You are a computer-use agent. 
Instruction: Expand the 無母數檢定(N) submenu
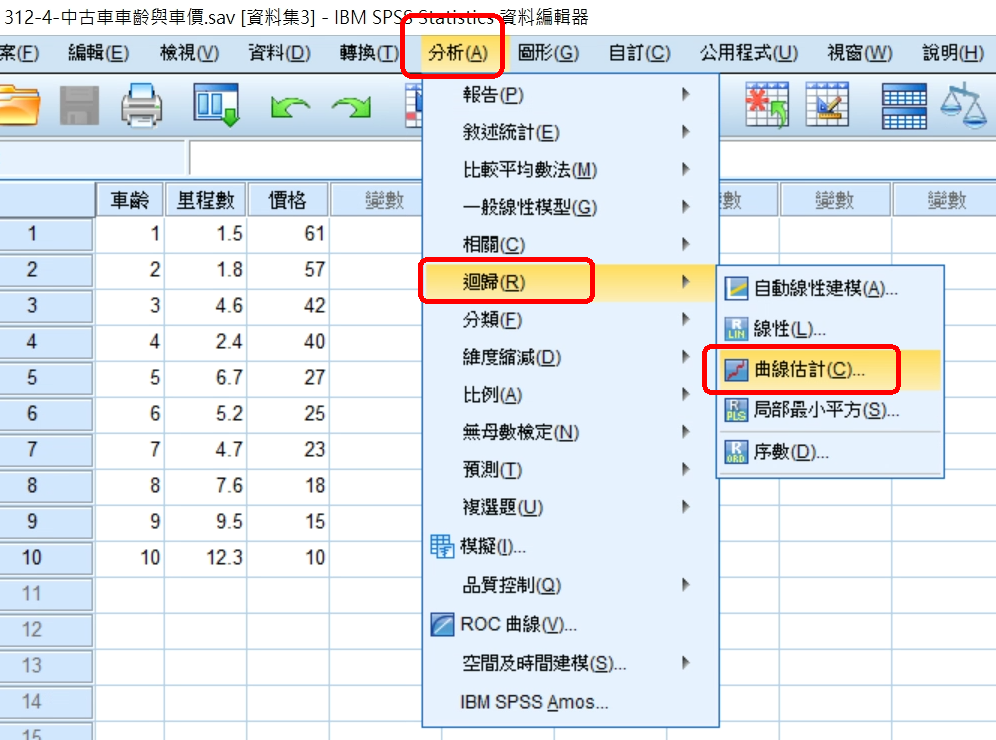[520, 432]
